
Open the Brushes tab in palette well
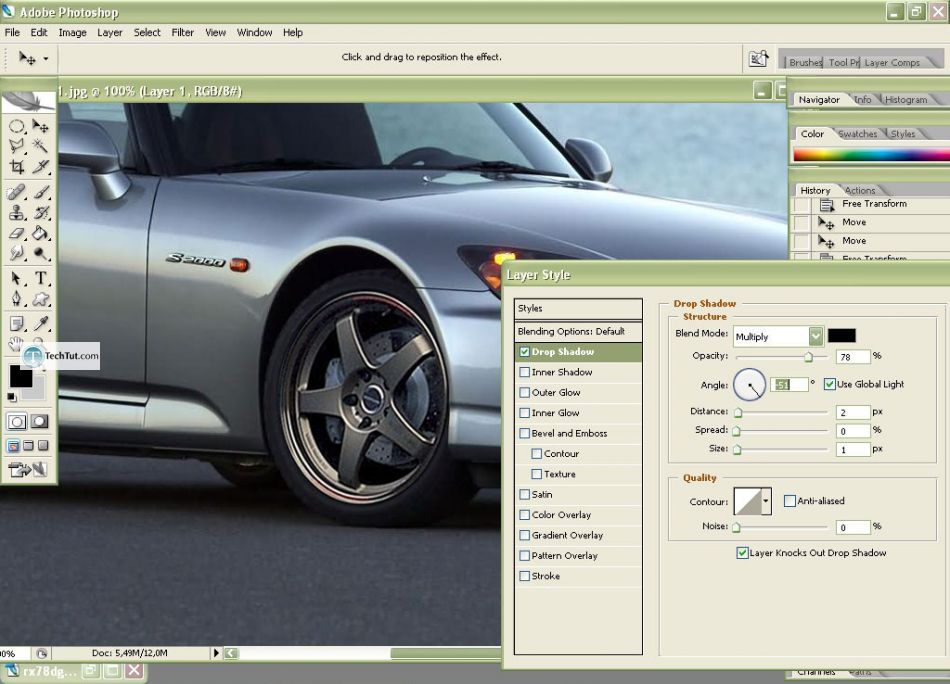805,62
